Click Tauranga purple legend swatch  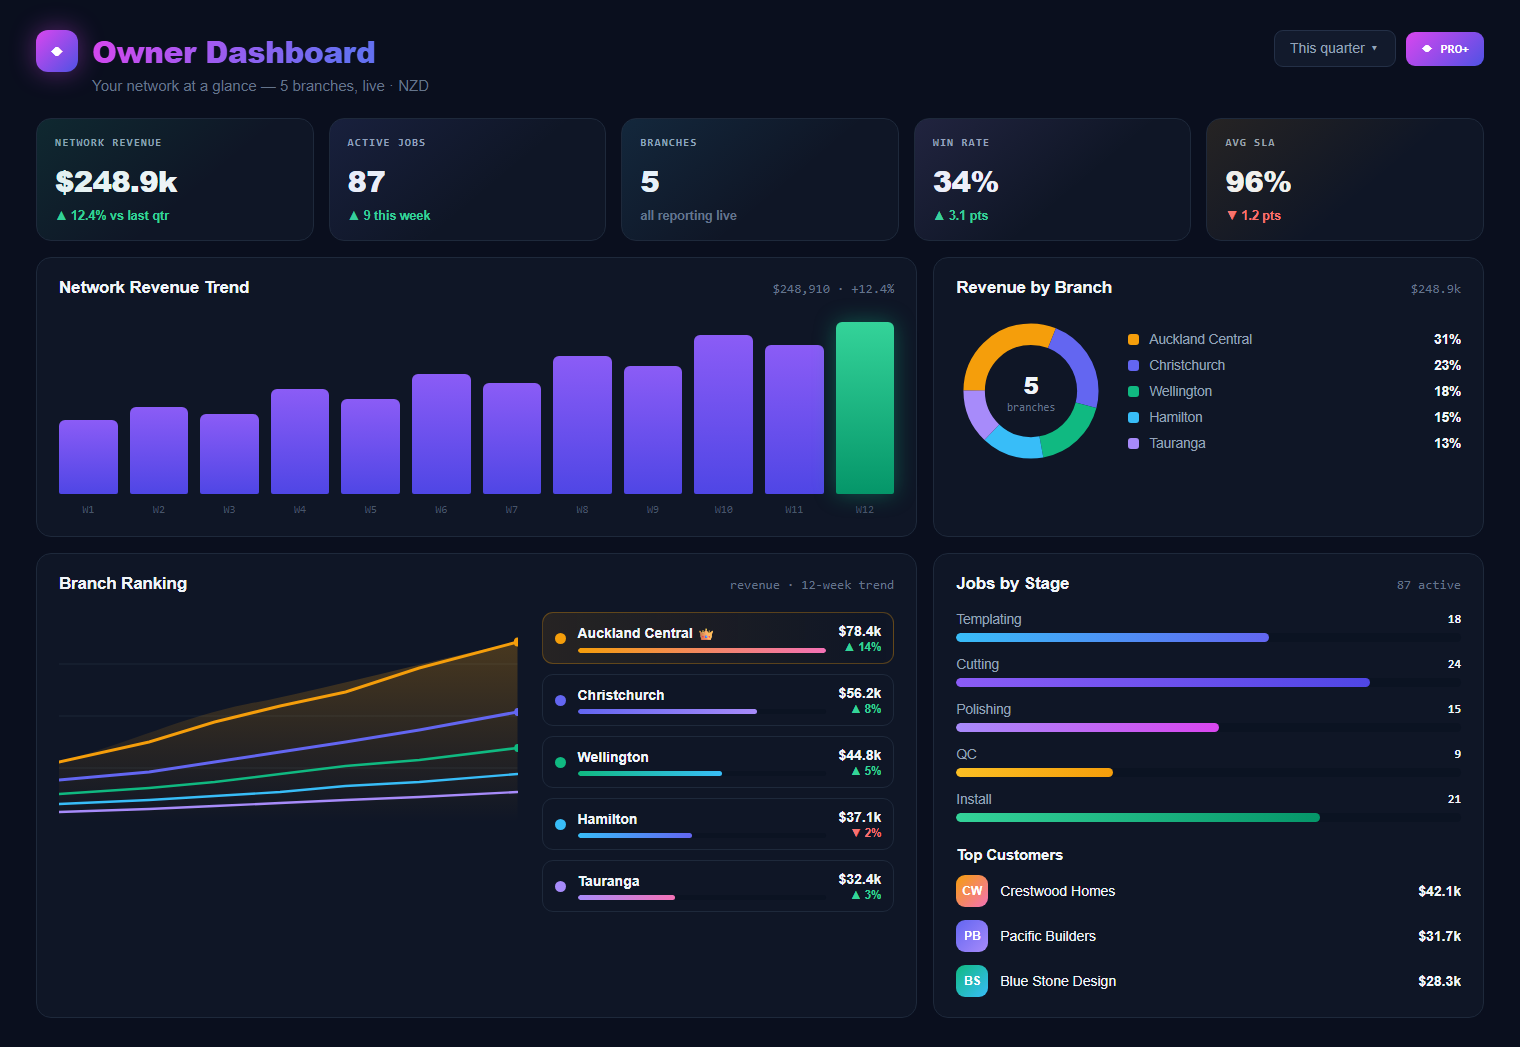pyautogui.click(x=1133, y=443)
